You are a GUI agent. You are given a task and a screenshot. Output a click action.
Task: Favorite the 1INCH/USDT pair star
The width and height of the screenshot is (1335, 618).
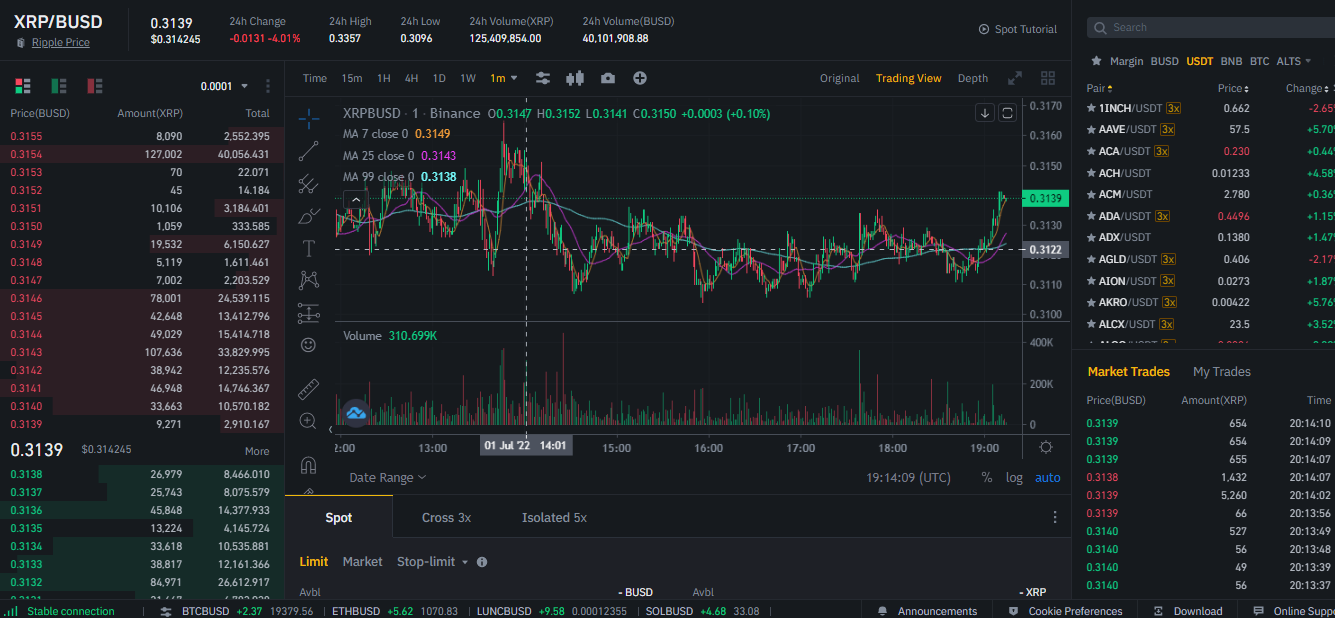click(1091, 107)
